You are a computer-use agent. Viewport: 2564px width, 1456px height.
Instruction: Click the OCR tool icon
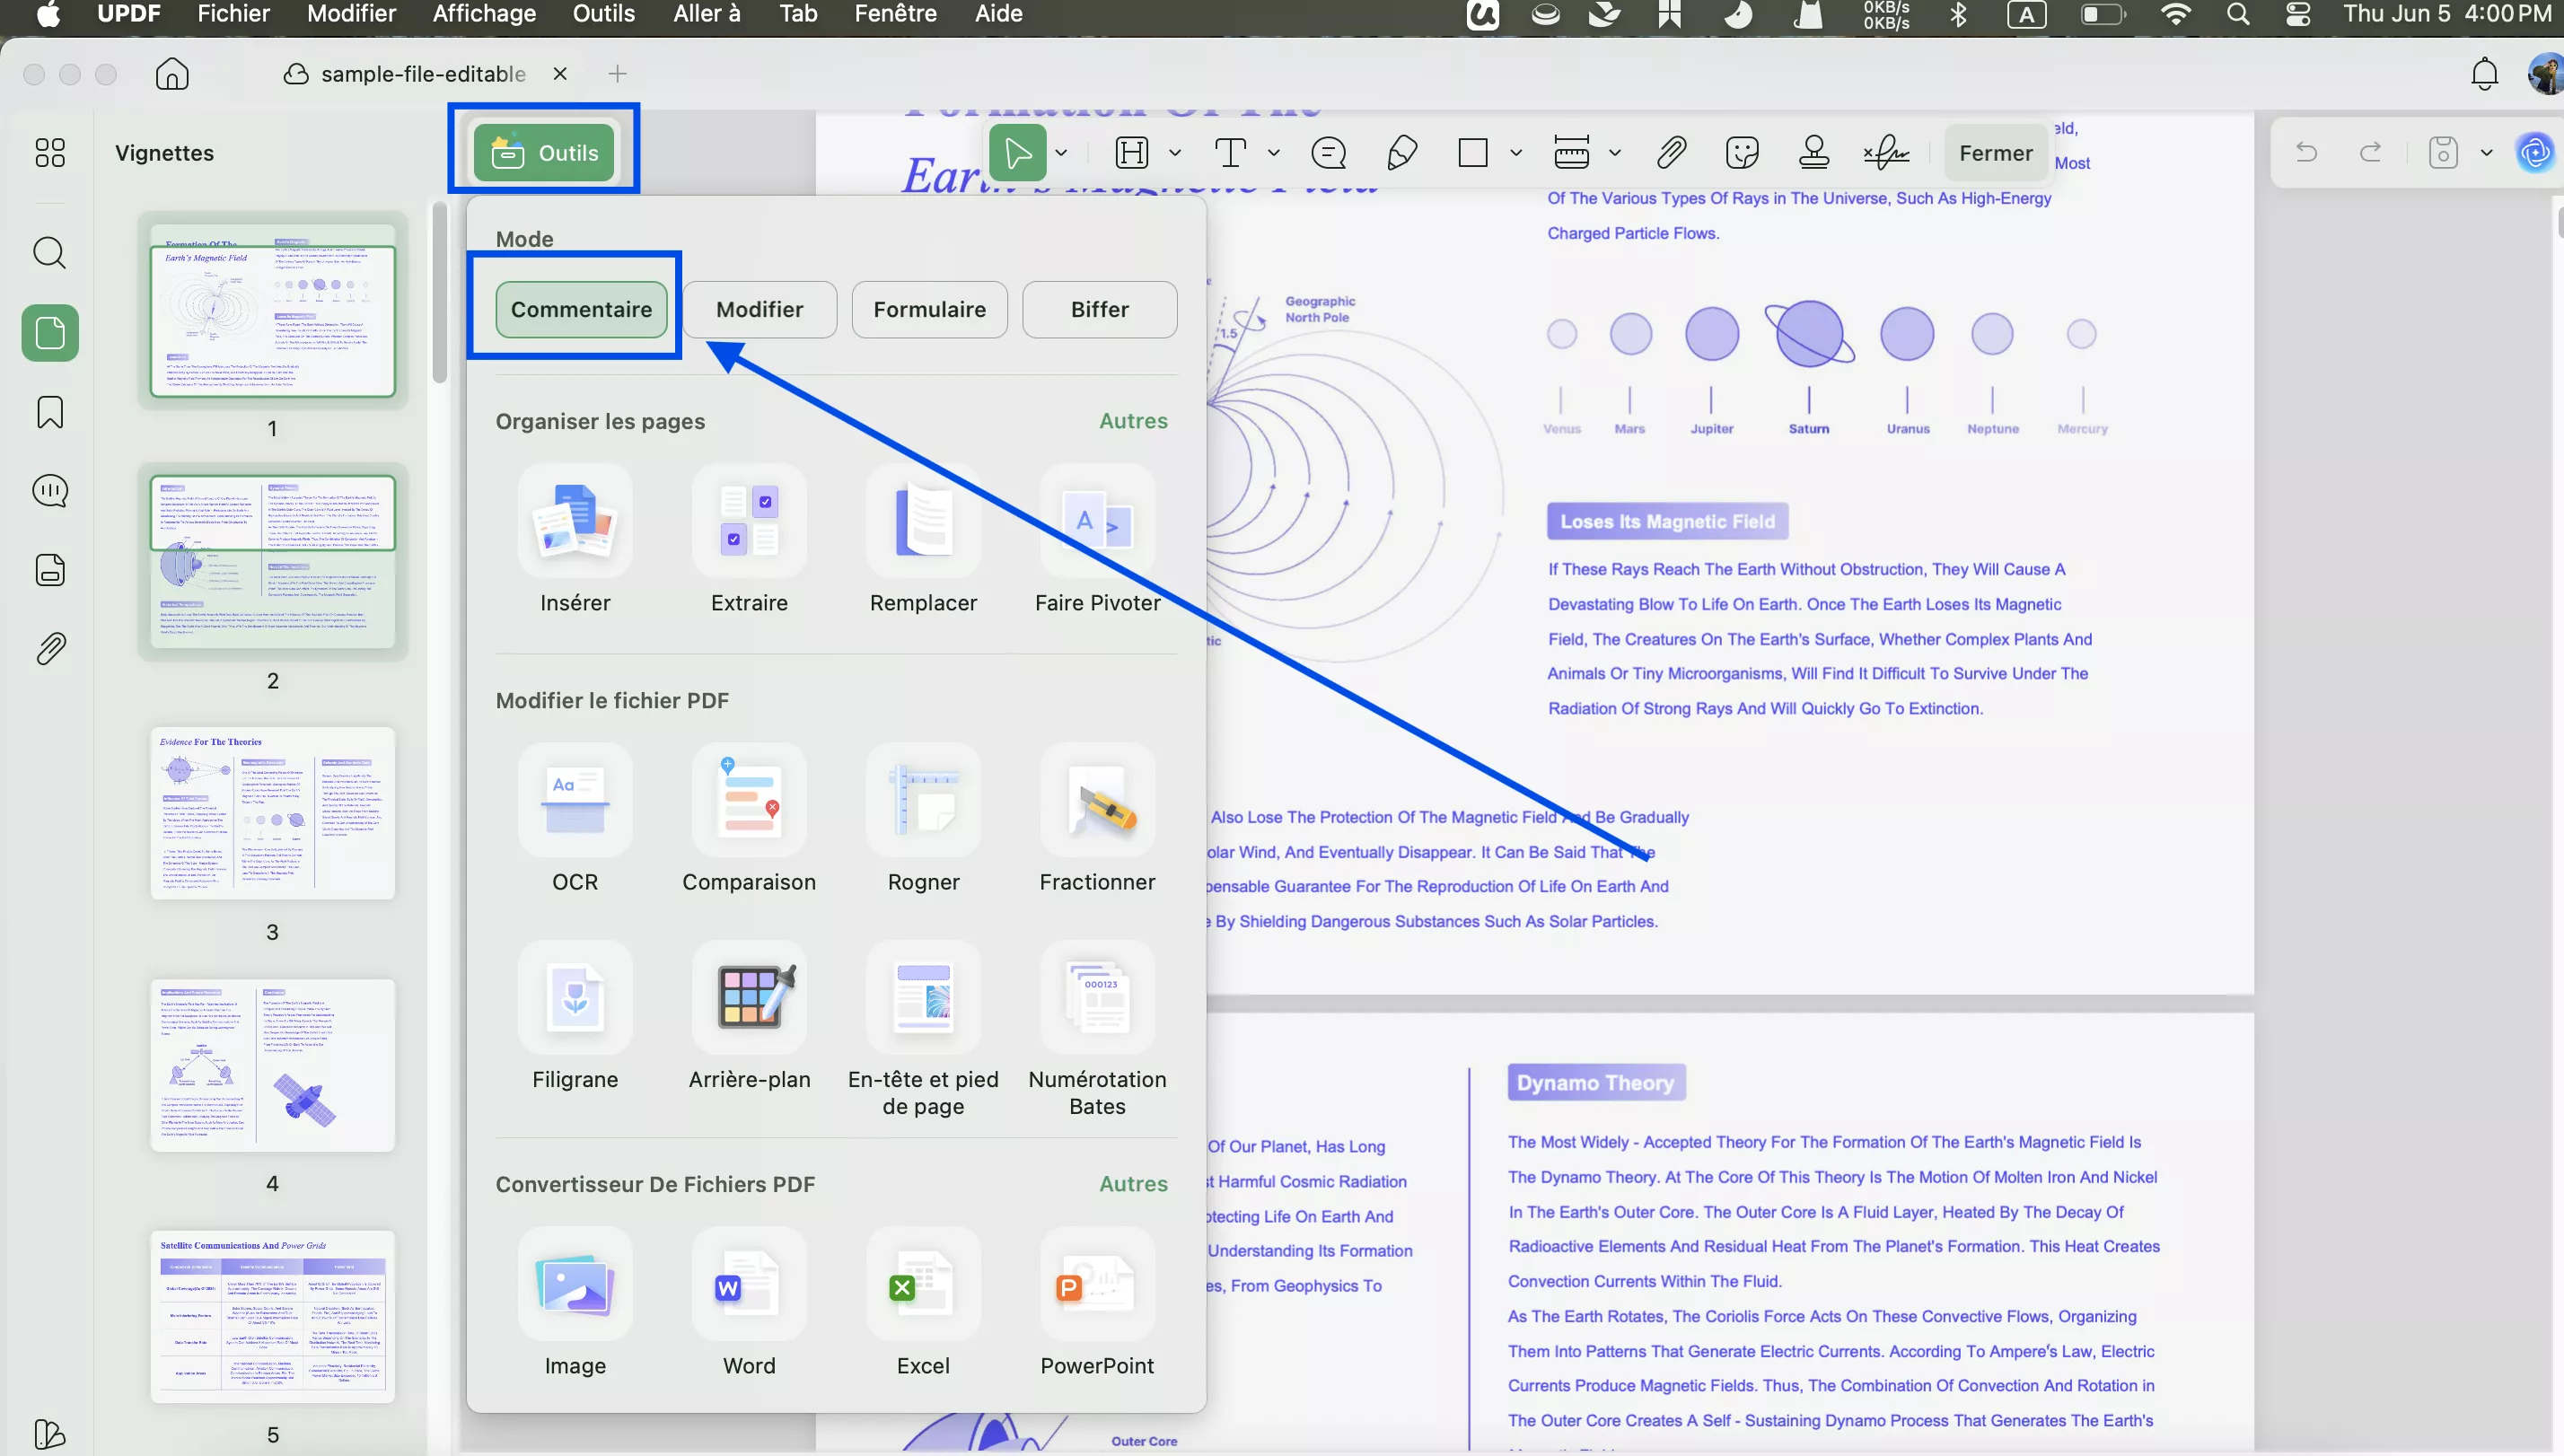point(575,801)
